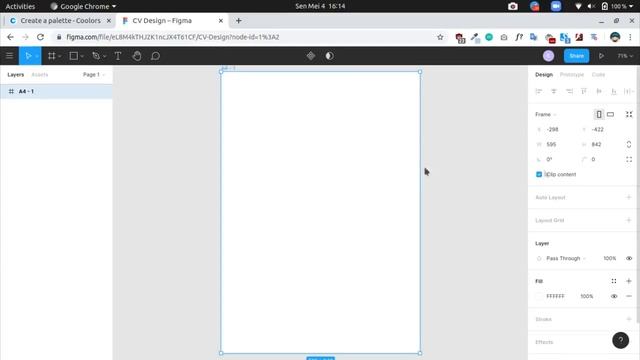Screen dimensions: 640x360
Task: Click the fill hex value FFFFFF
Action: [x=556, y=296]
